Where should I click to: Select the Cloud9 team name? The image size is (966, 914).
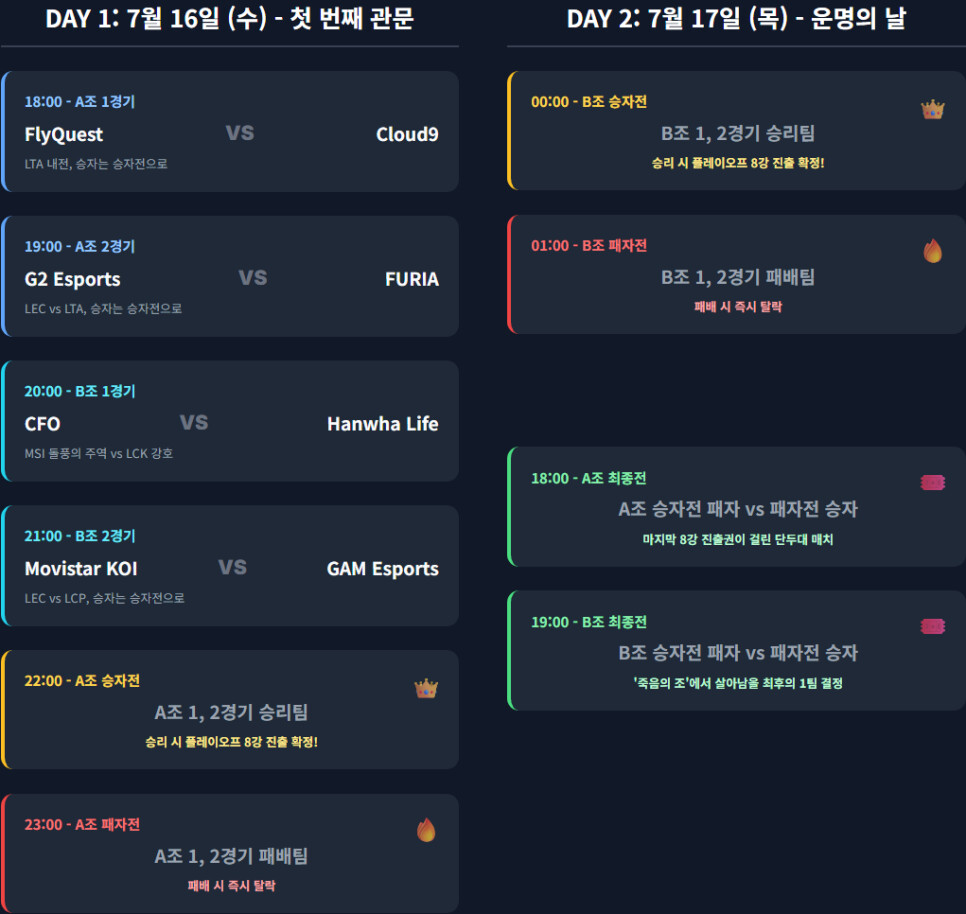(x=407, y=134)
